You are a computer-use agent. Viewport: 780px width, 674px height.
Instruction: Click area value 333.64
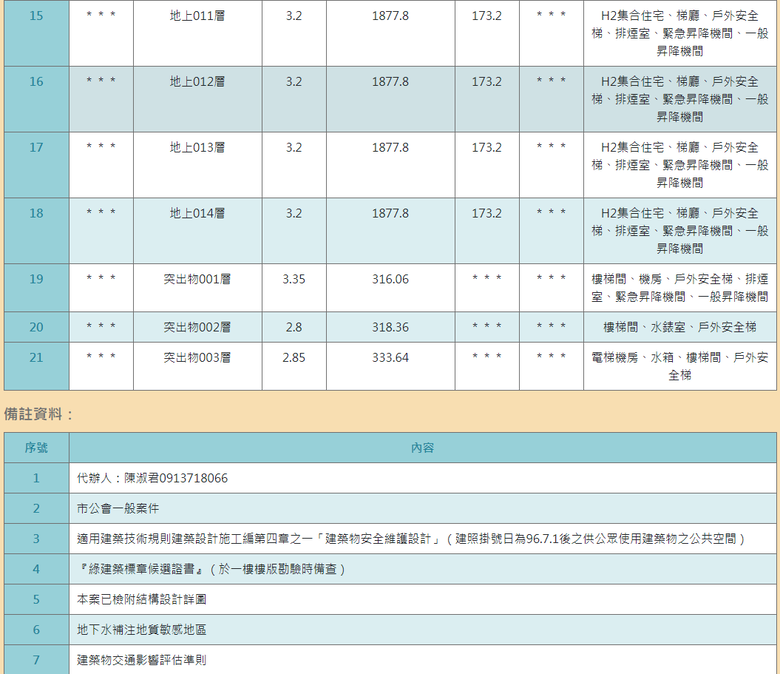(390, 358)
